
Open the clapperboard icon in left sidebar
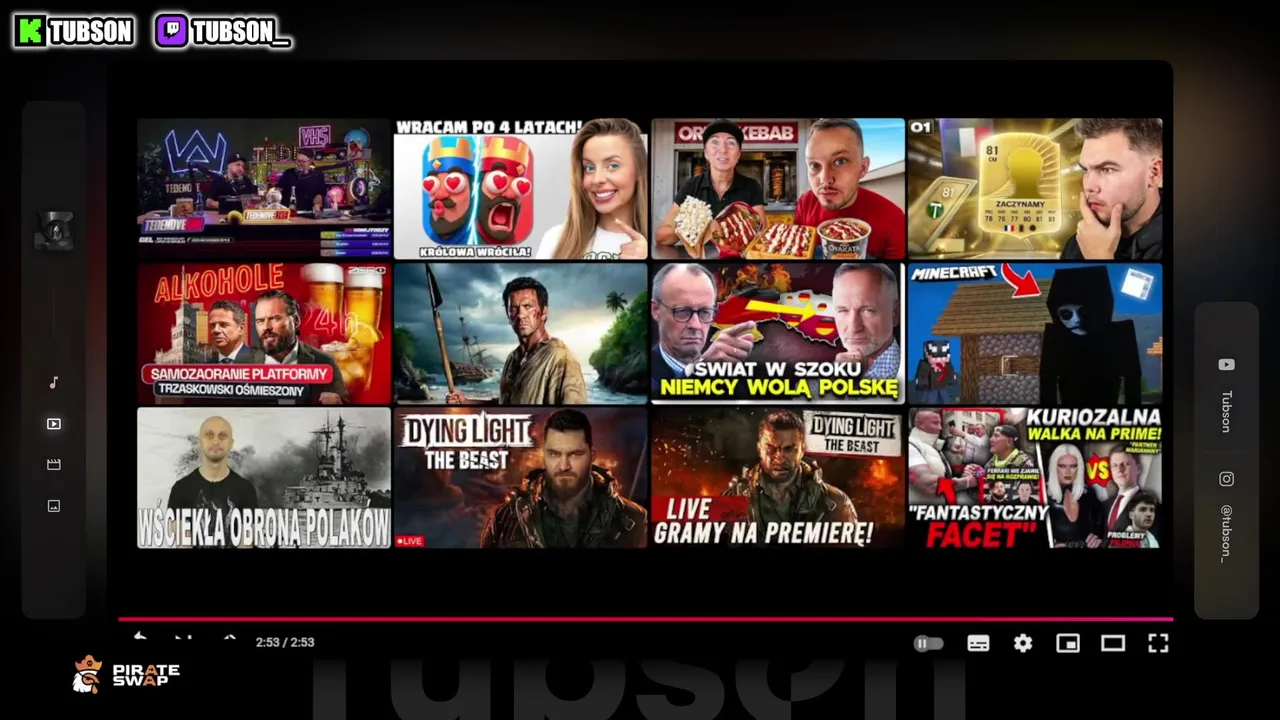[x=54, y=465]
